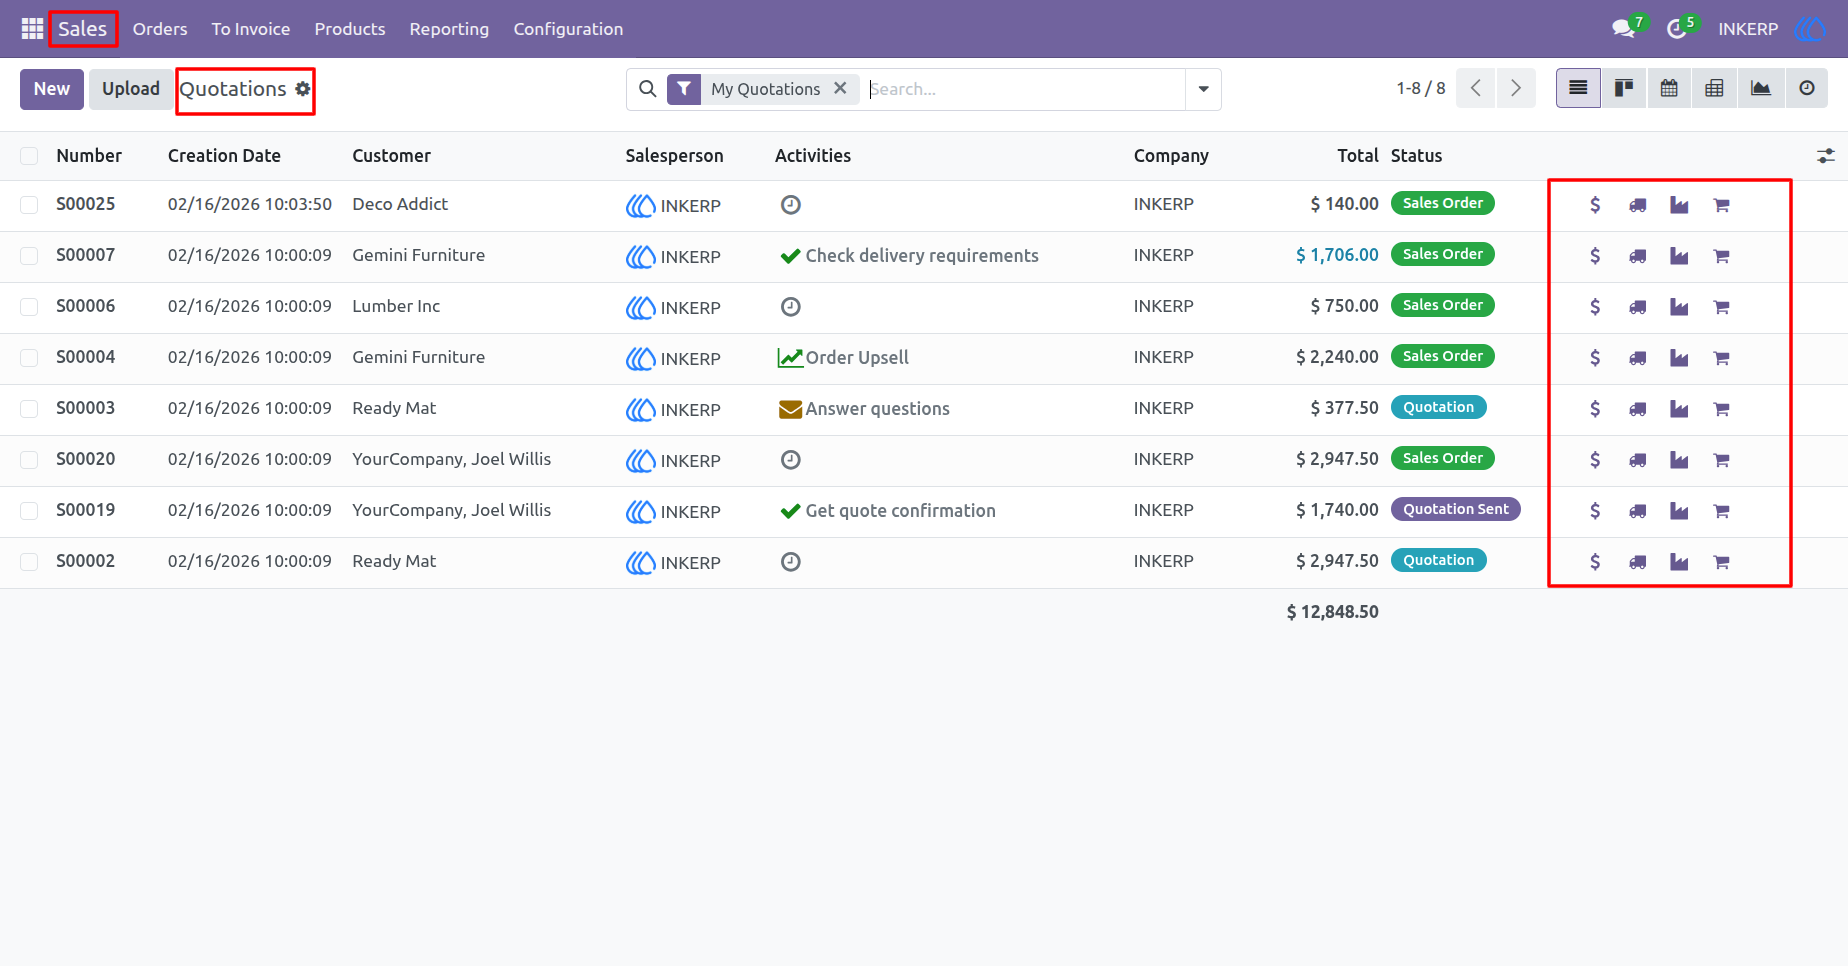Viewport: 1848px width, 966px height.
Task: Select checkbox for order S00025
Action: 29,205
